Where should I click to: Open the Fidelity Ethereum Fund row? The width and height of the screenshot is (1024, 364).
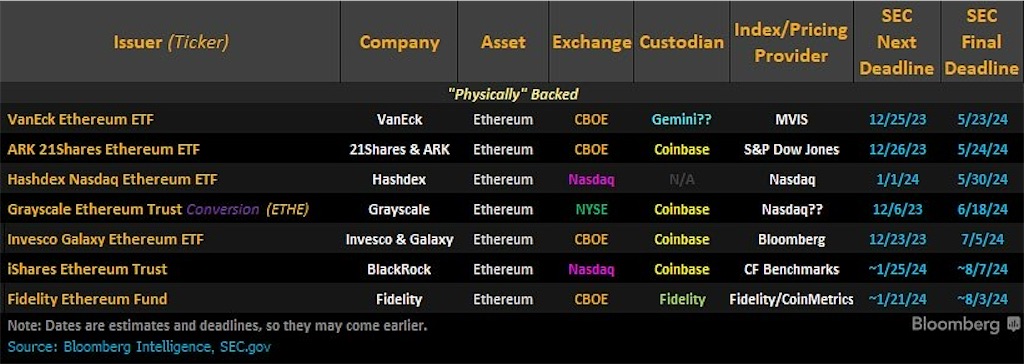[512, 299]
